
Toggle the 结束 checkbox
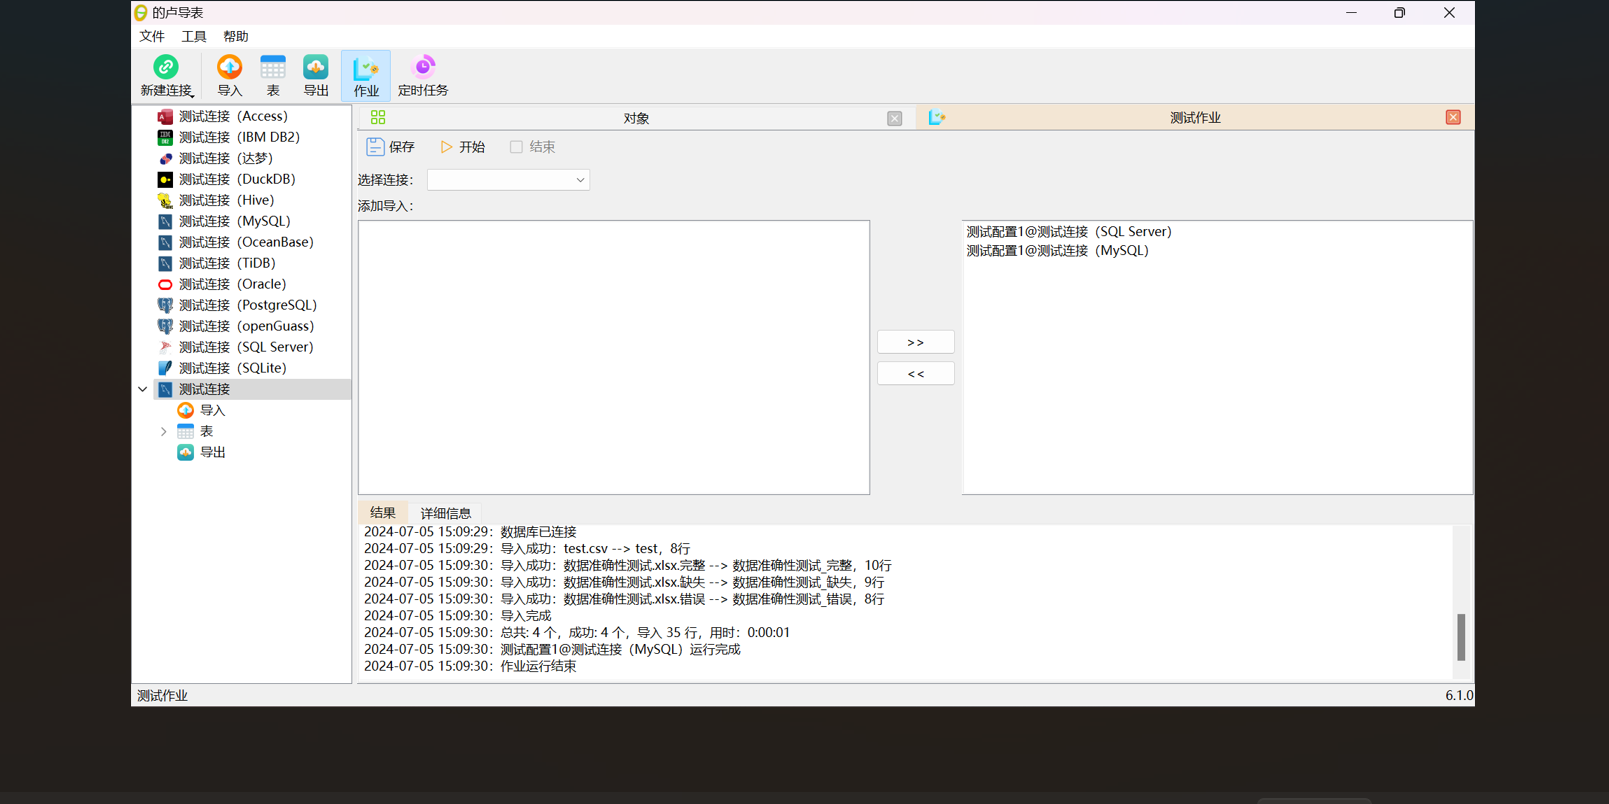click(516, 147)
